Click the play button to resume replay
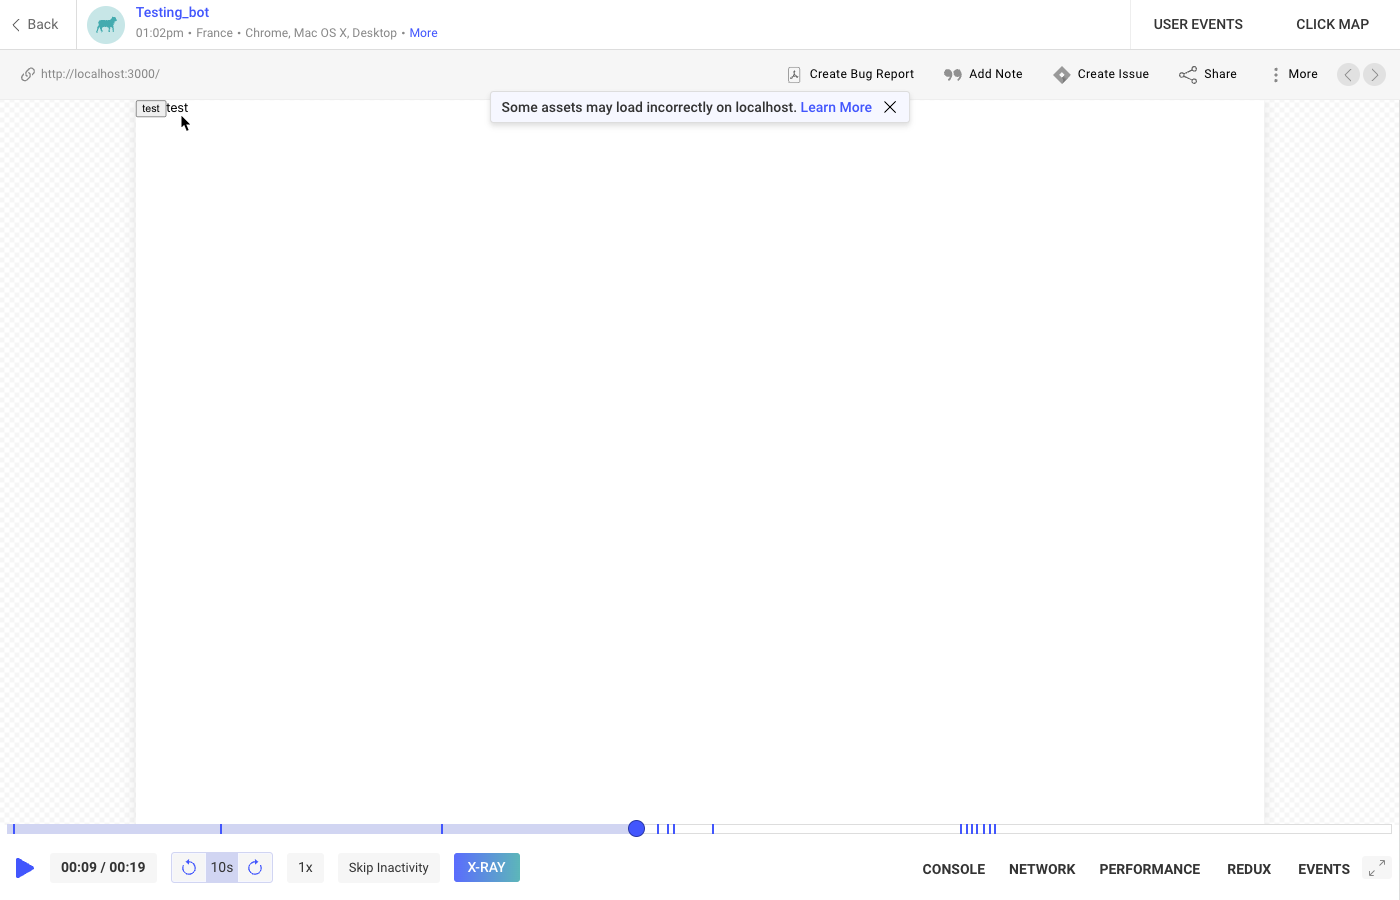 (25, 868)
